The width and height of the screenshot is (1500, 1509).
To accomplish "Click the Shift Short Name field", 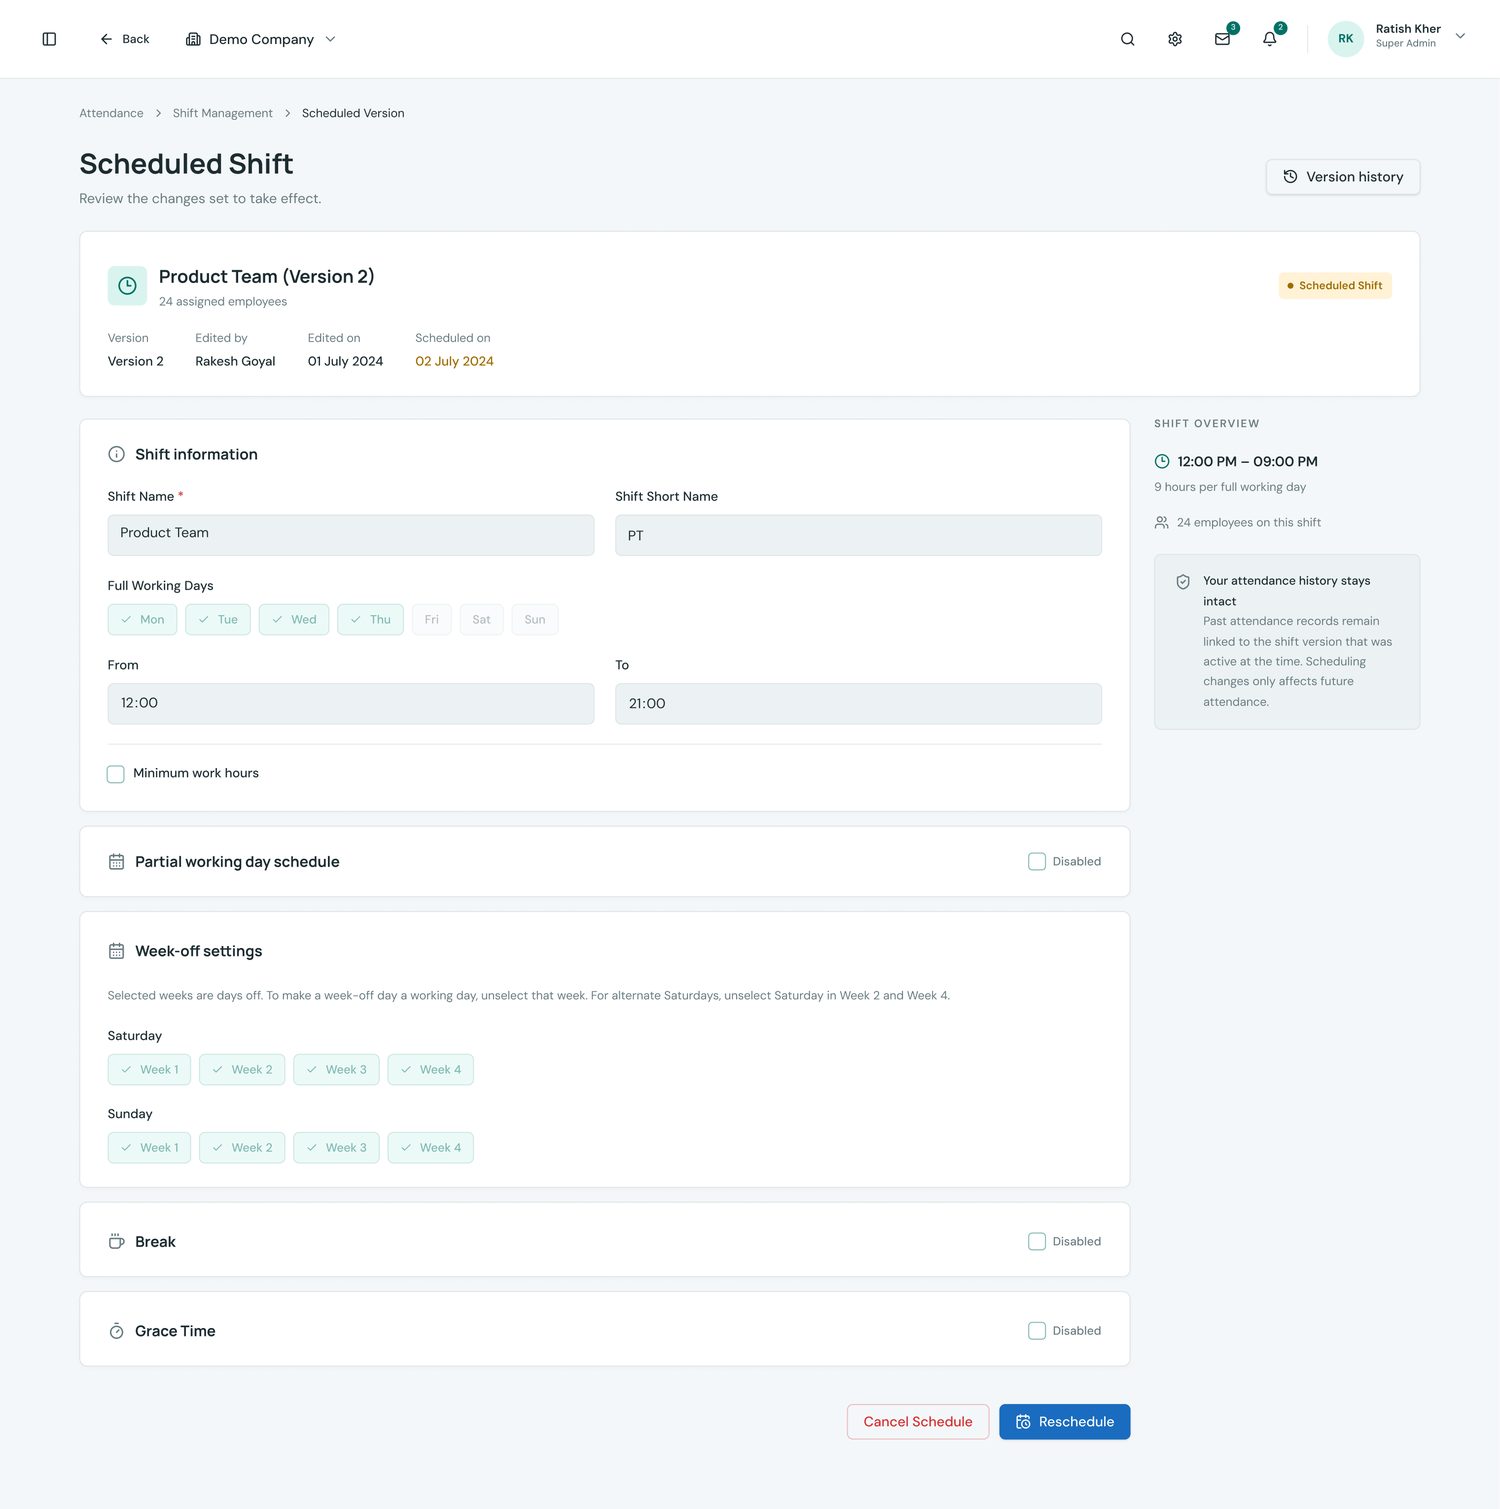I will pyautogui.click(x=858, y=535).
